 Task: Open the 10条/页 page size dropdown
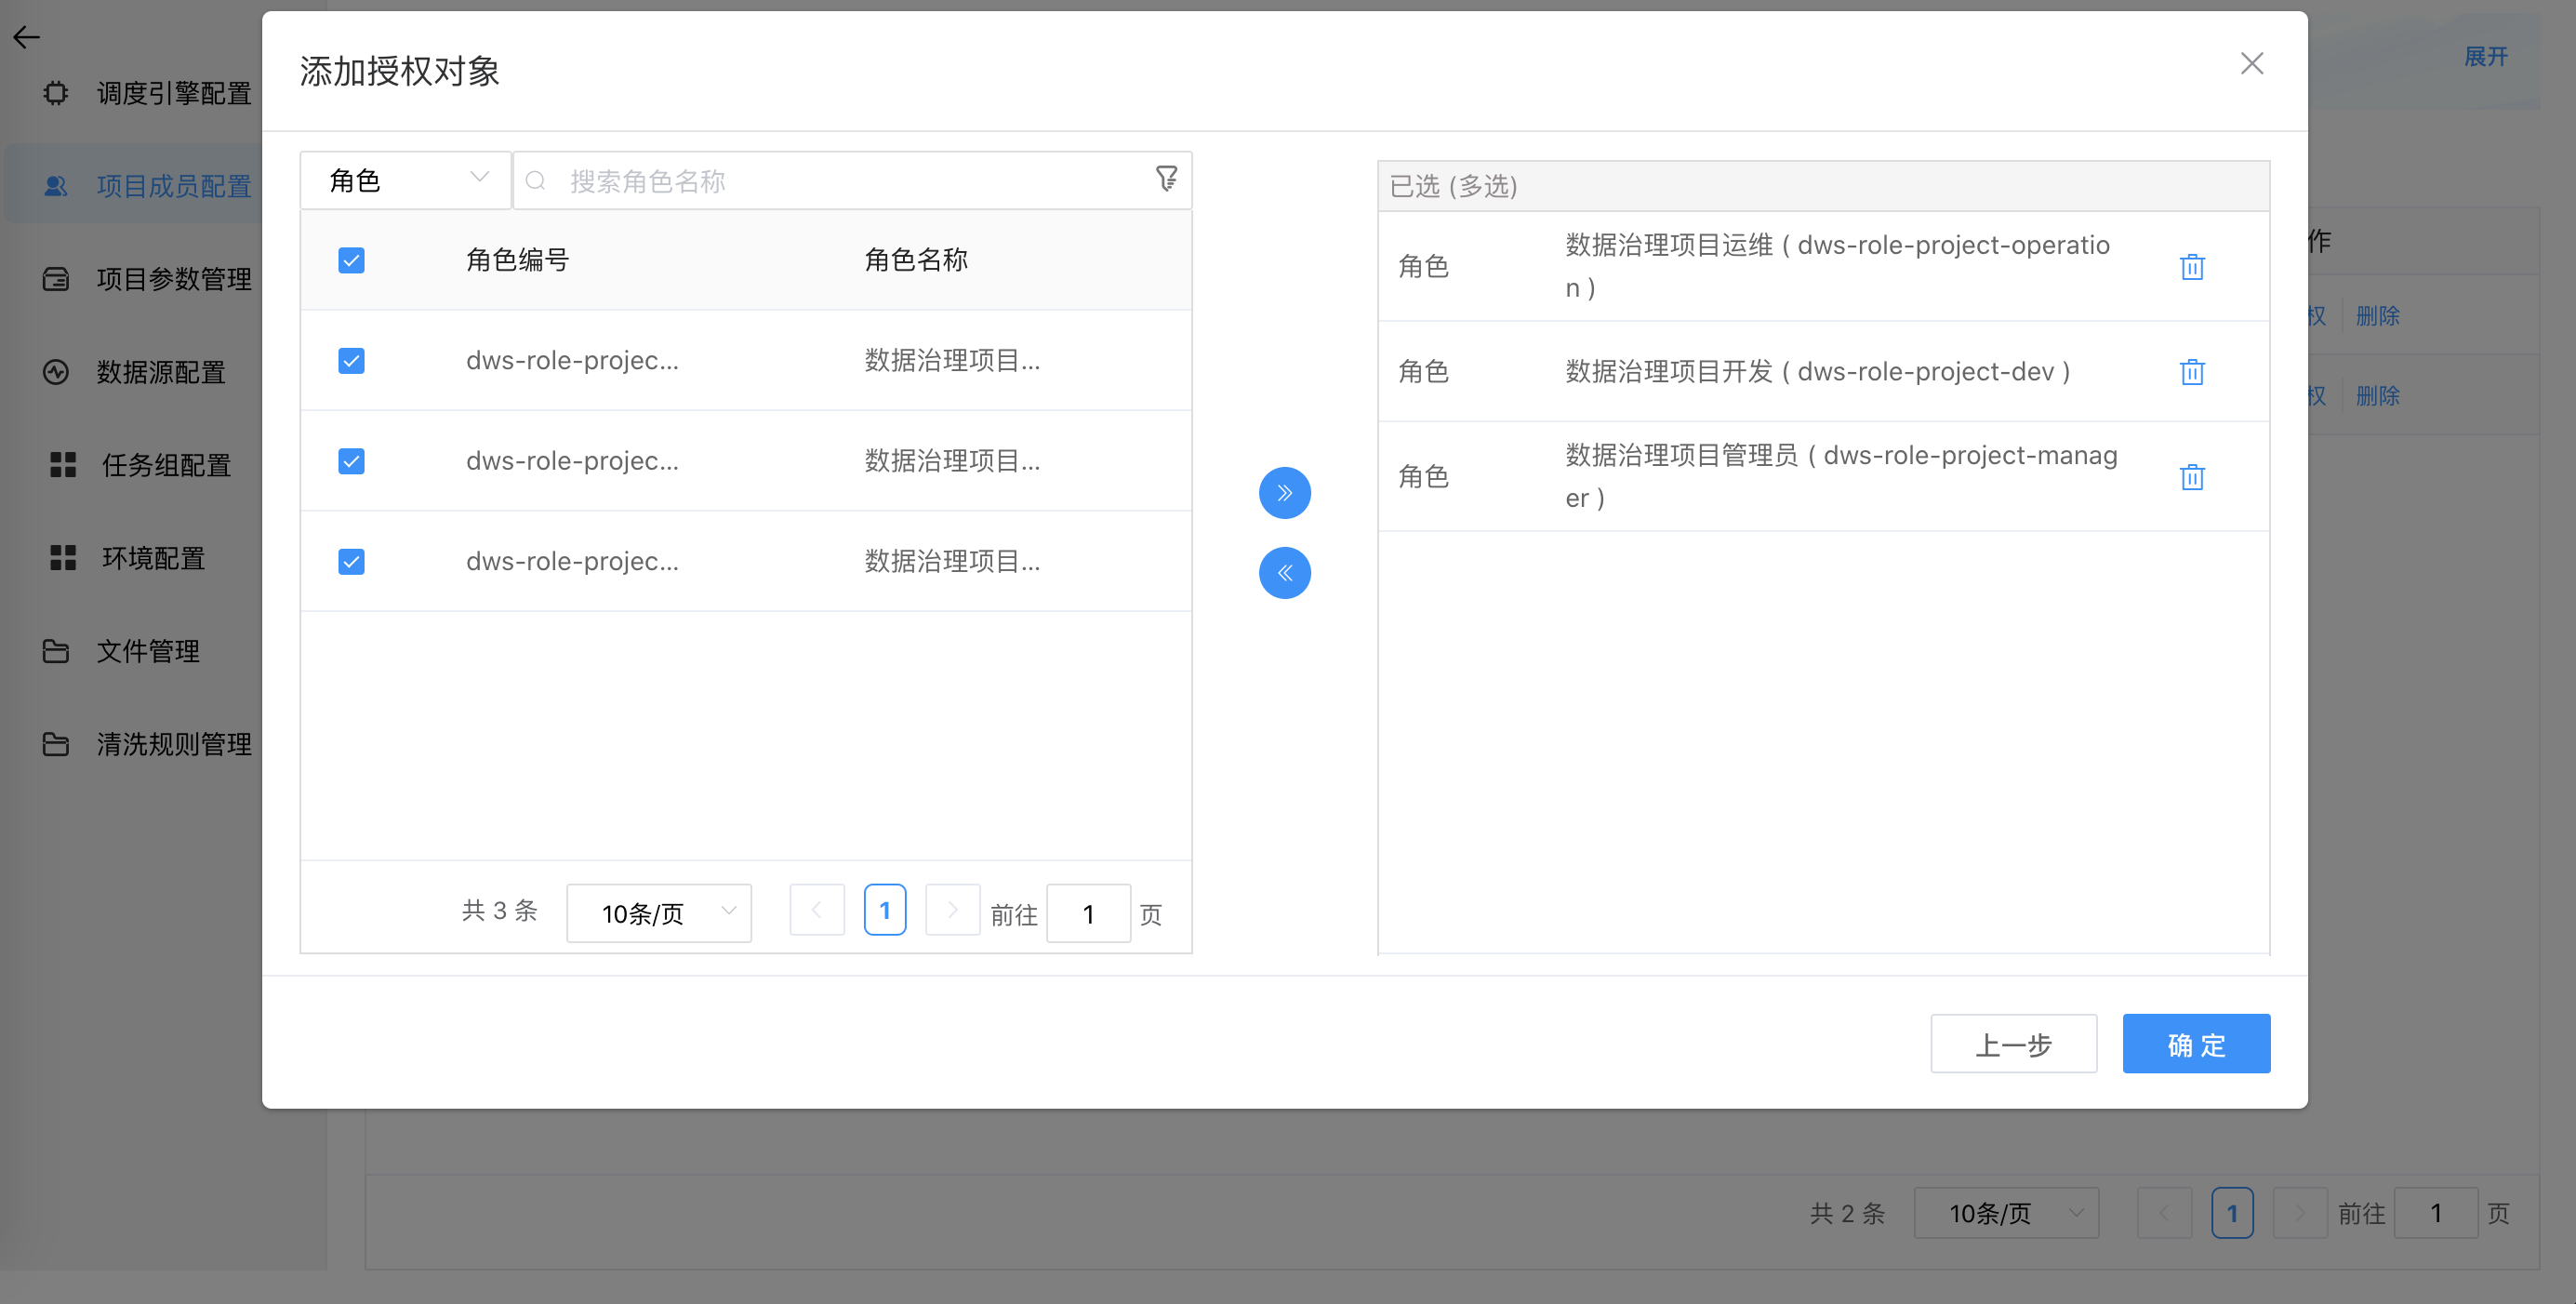click(658, 912)
